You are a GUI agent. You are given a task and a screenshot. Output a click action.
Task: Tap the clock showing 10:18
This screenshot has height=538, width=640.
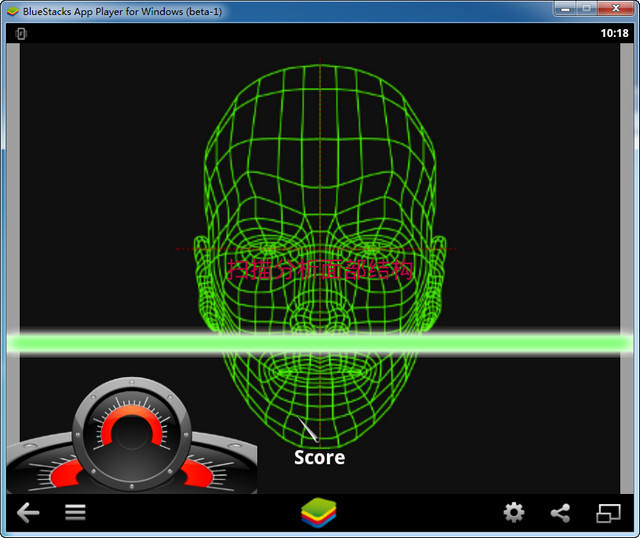(614, 33)
